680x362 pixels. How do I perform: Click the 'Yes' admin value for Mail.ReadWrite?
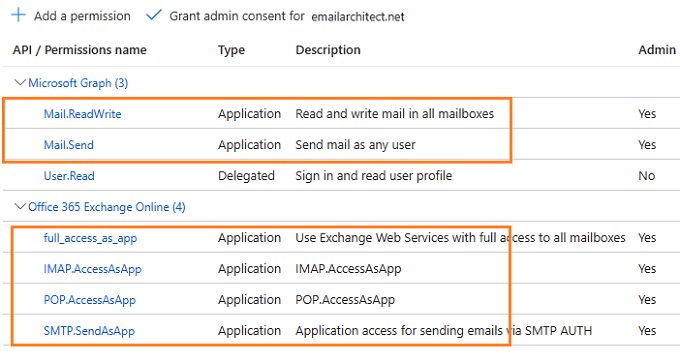pos(647,114)
